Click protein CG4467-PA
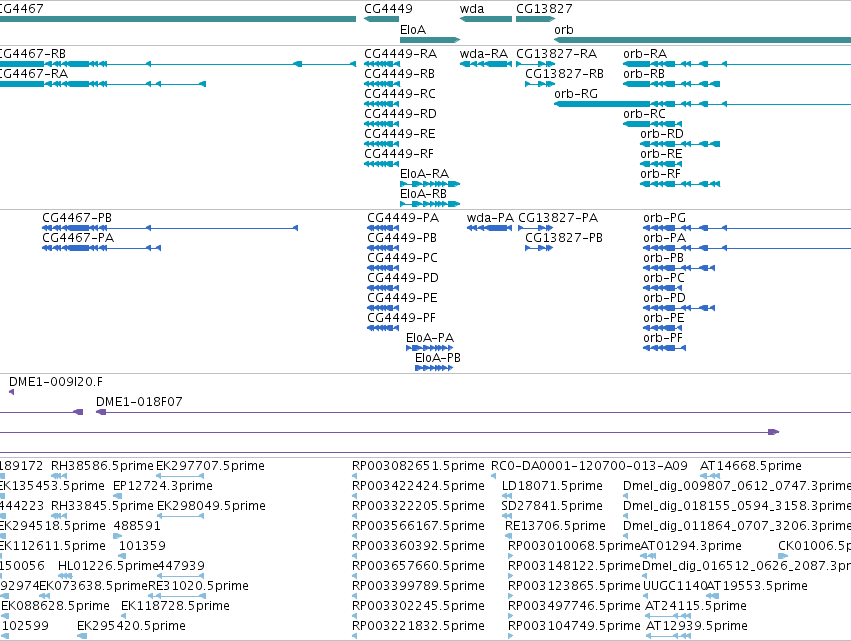 (101, 248)
